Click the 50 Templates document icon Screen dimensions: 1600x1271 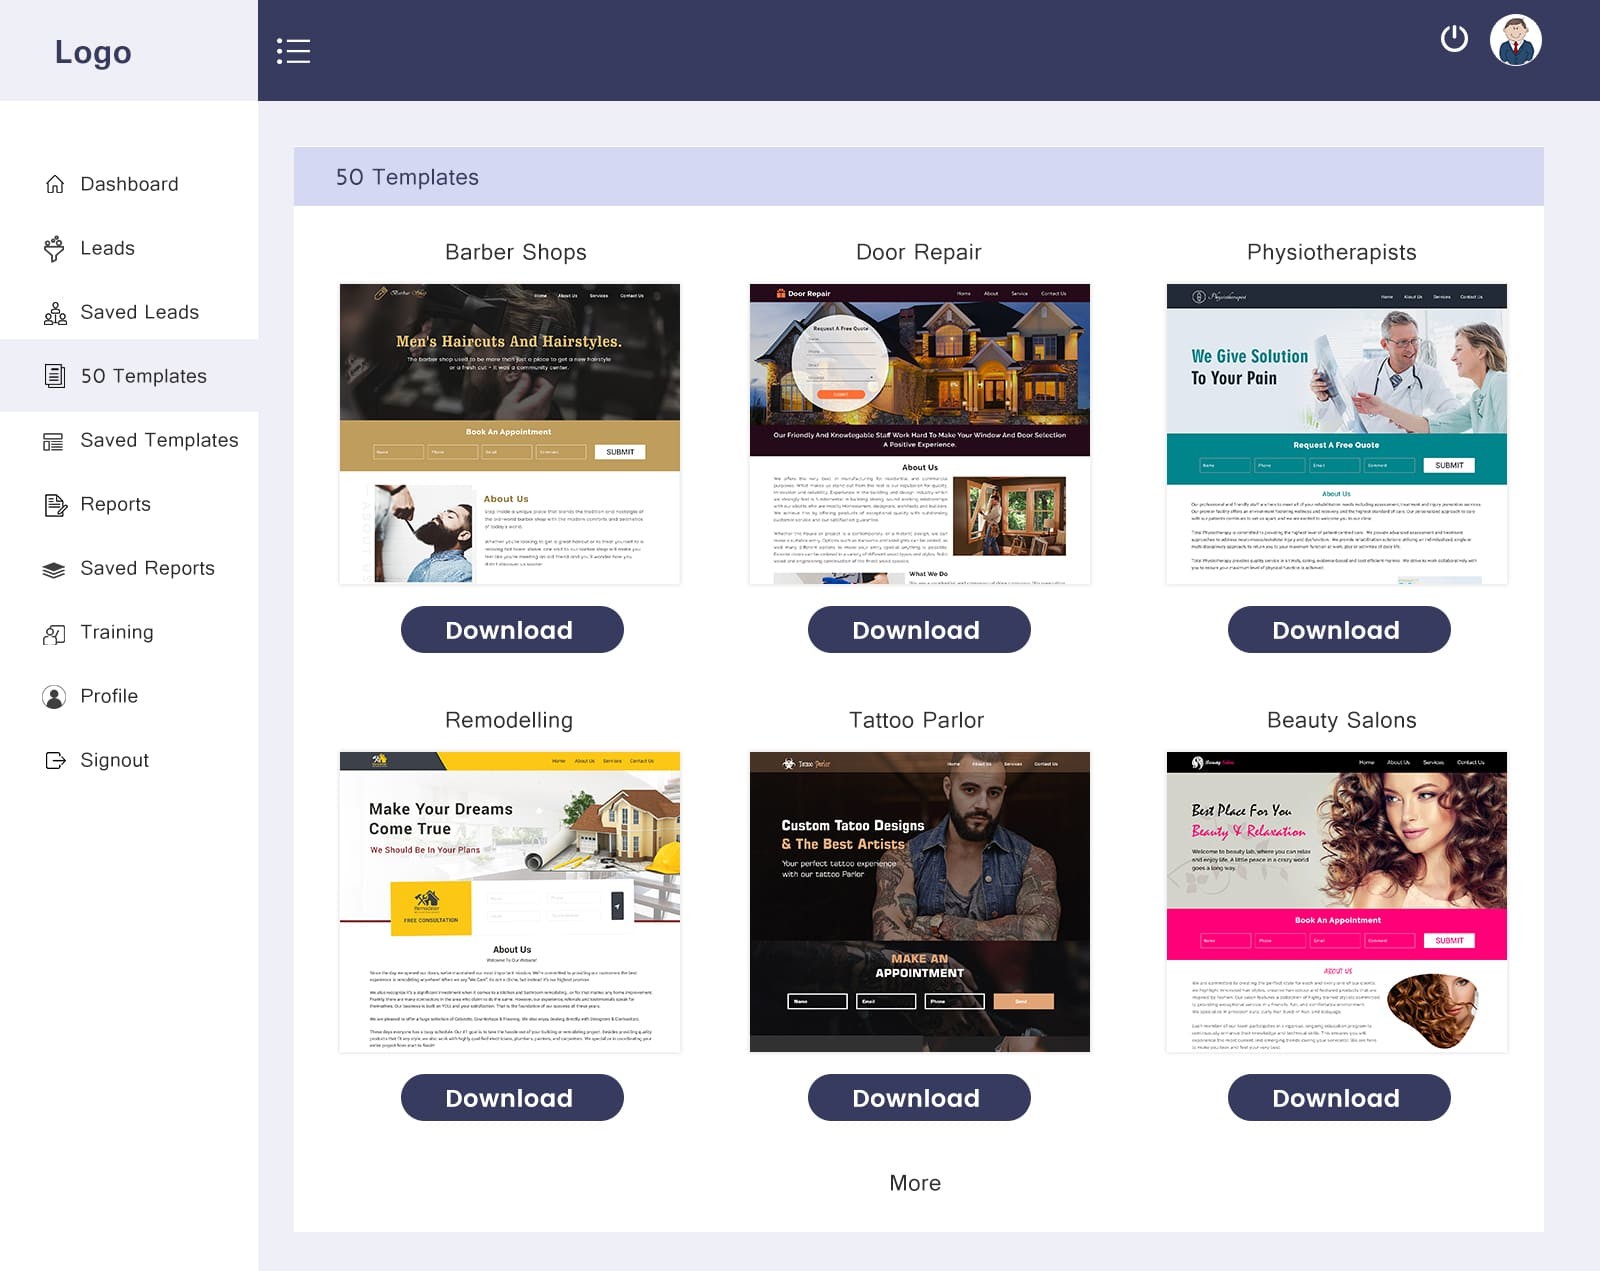55,376
